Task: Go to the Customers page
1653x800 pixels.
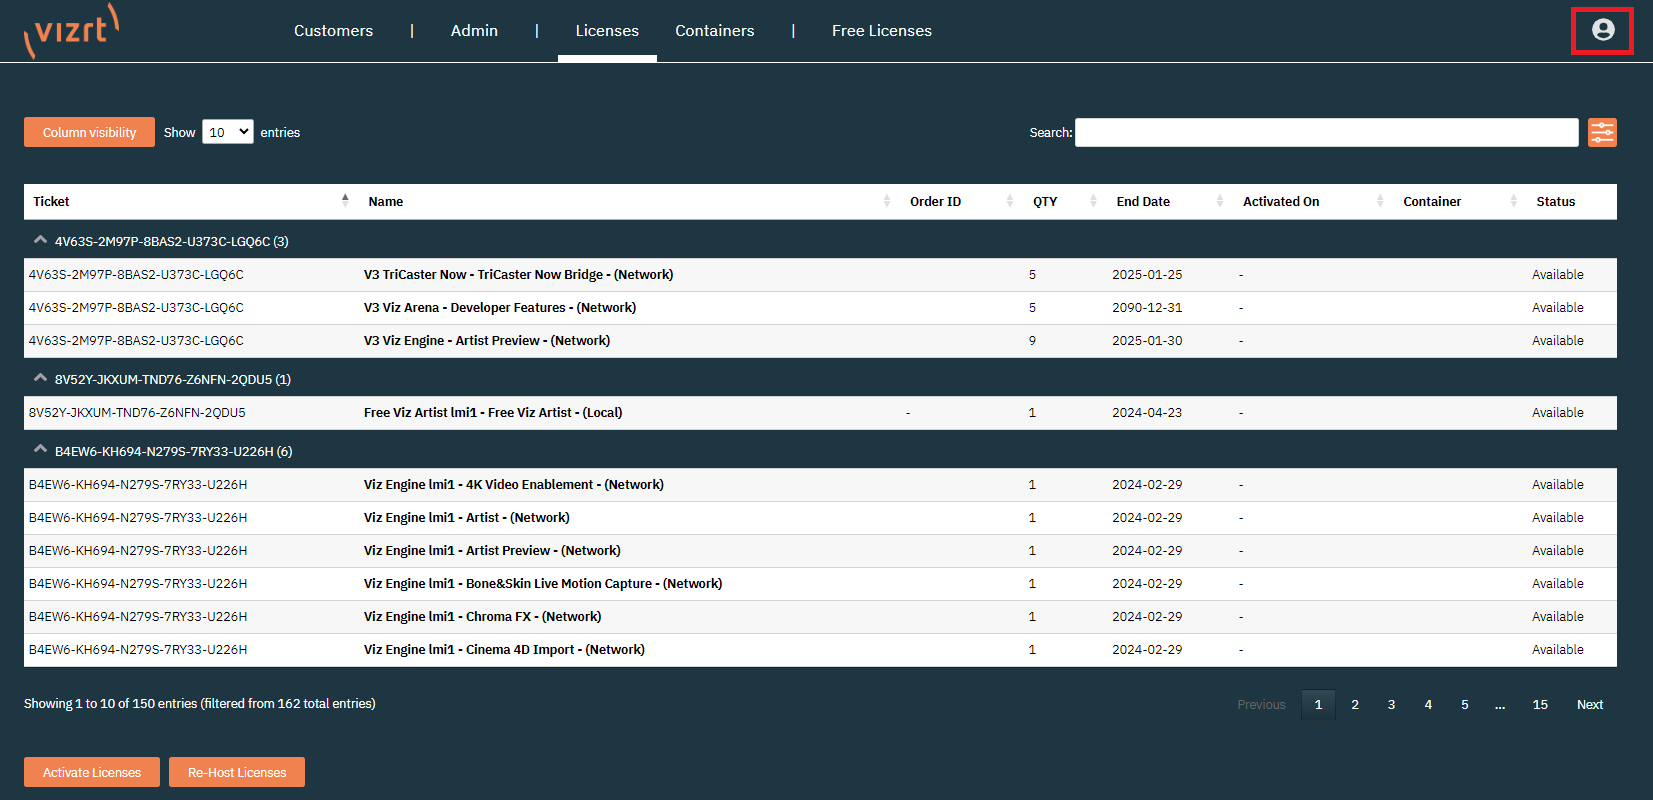Action: [333, 31]
